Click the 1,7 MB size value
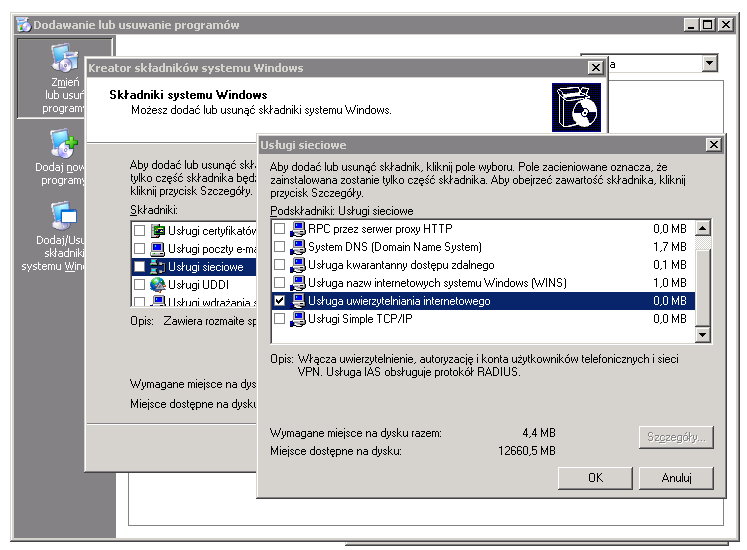 [x=669, y=247]
